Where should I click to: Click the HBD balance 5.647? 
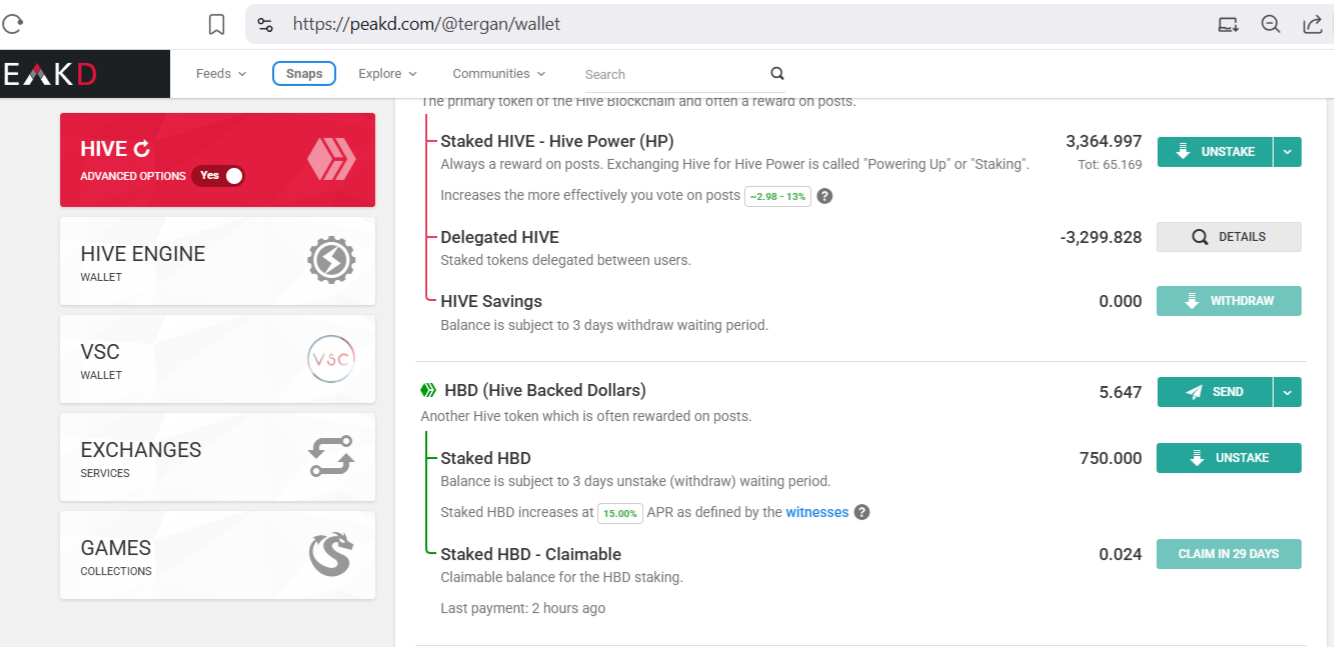(1120, 392)
